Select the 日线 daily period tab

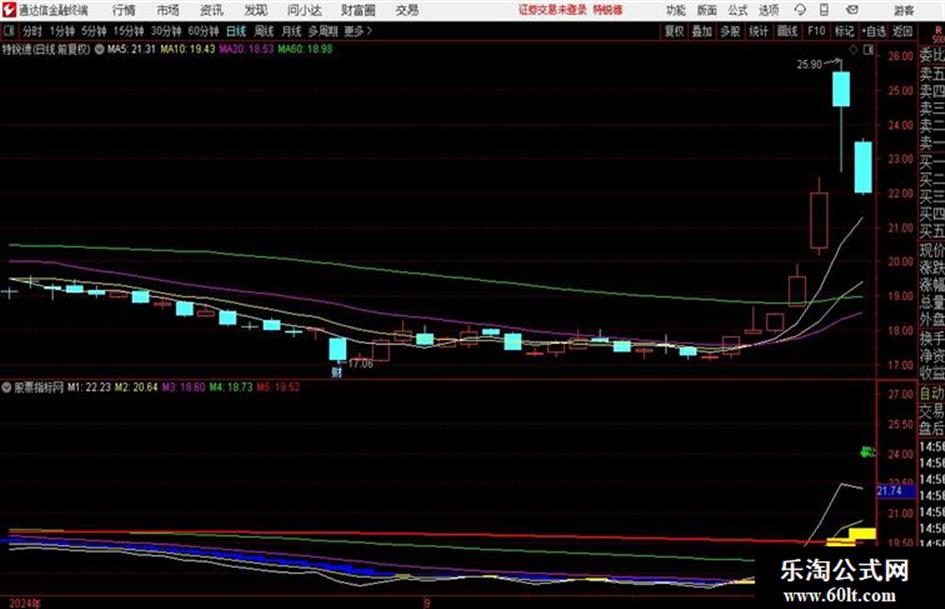point(236,31)
